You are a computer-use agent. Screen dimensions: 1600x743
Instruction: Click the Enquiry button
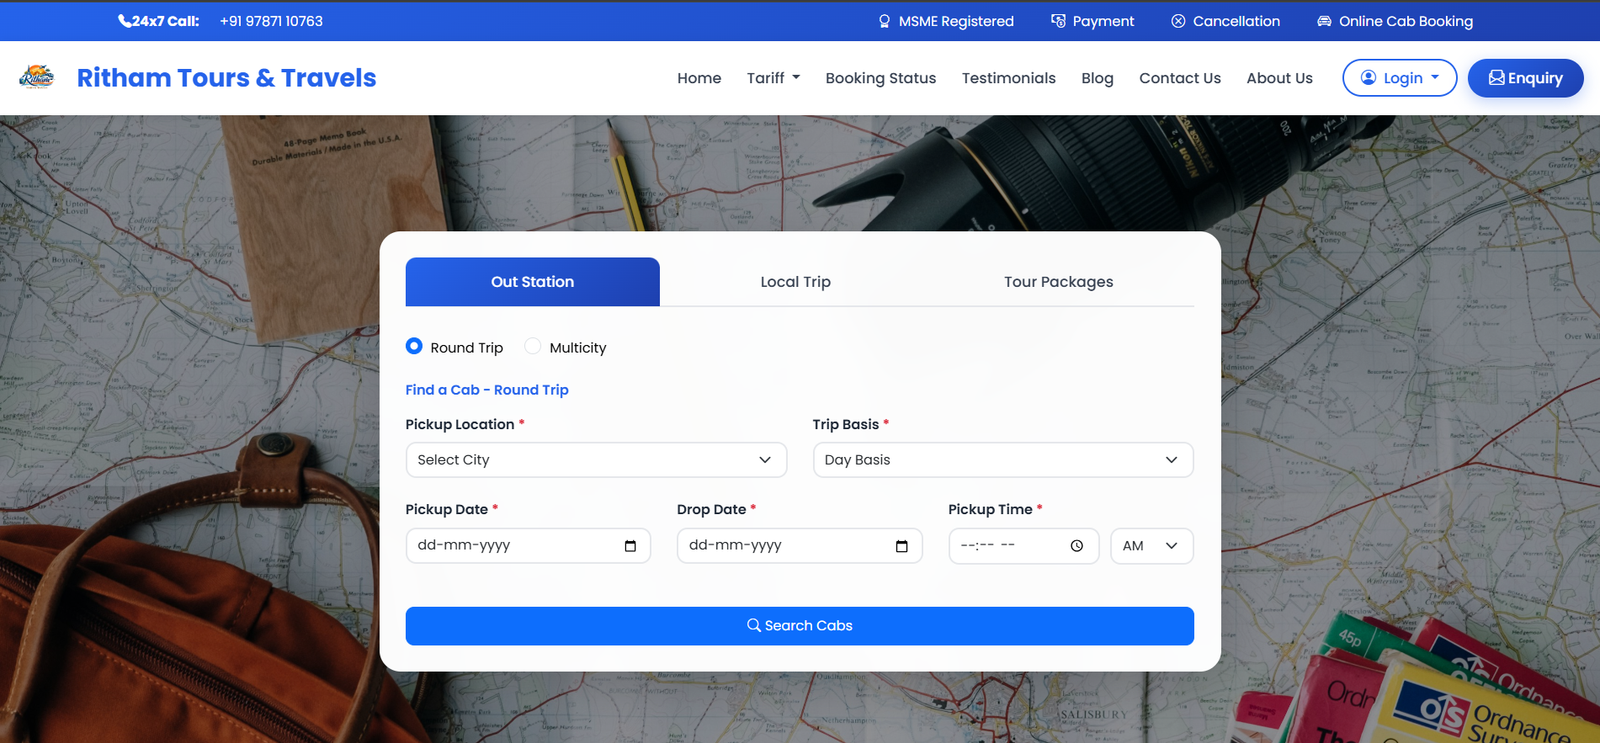1526,78
